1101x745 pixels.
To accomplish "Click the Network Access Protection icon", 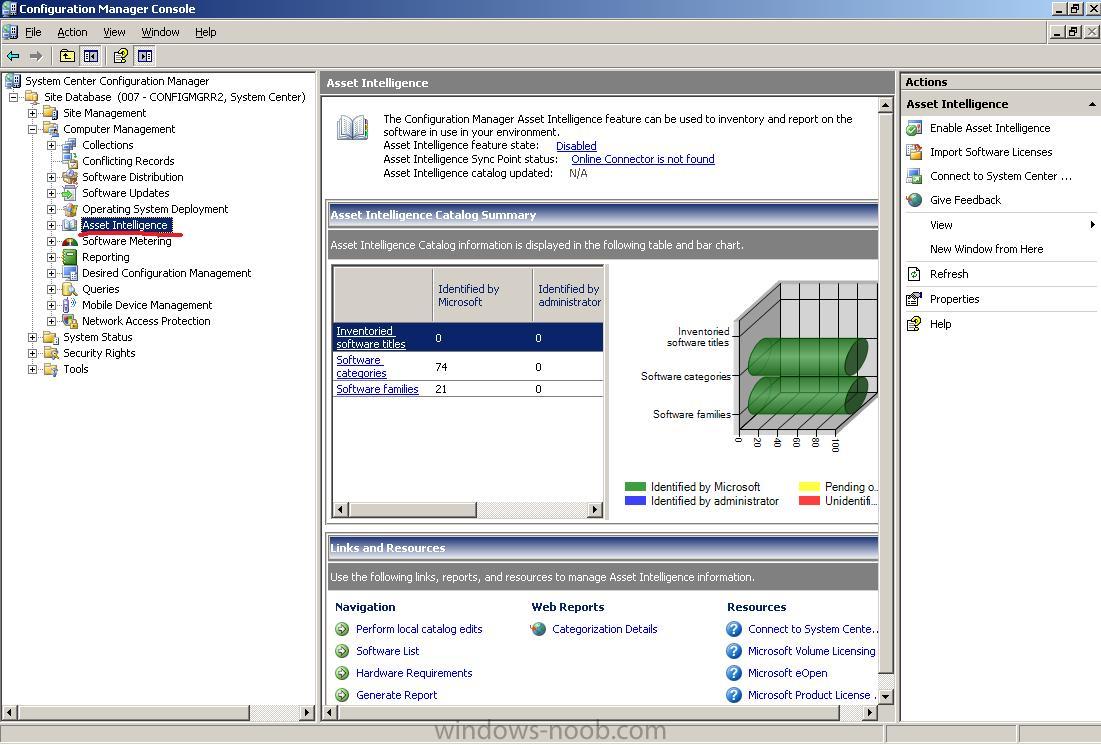I will point(70,322).
